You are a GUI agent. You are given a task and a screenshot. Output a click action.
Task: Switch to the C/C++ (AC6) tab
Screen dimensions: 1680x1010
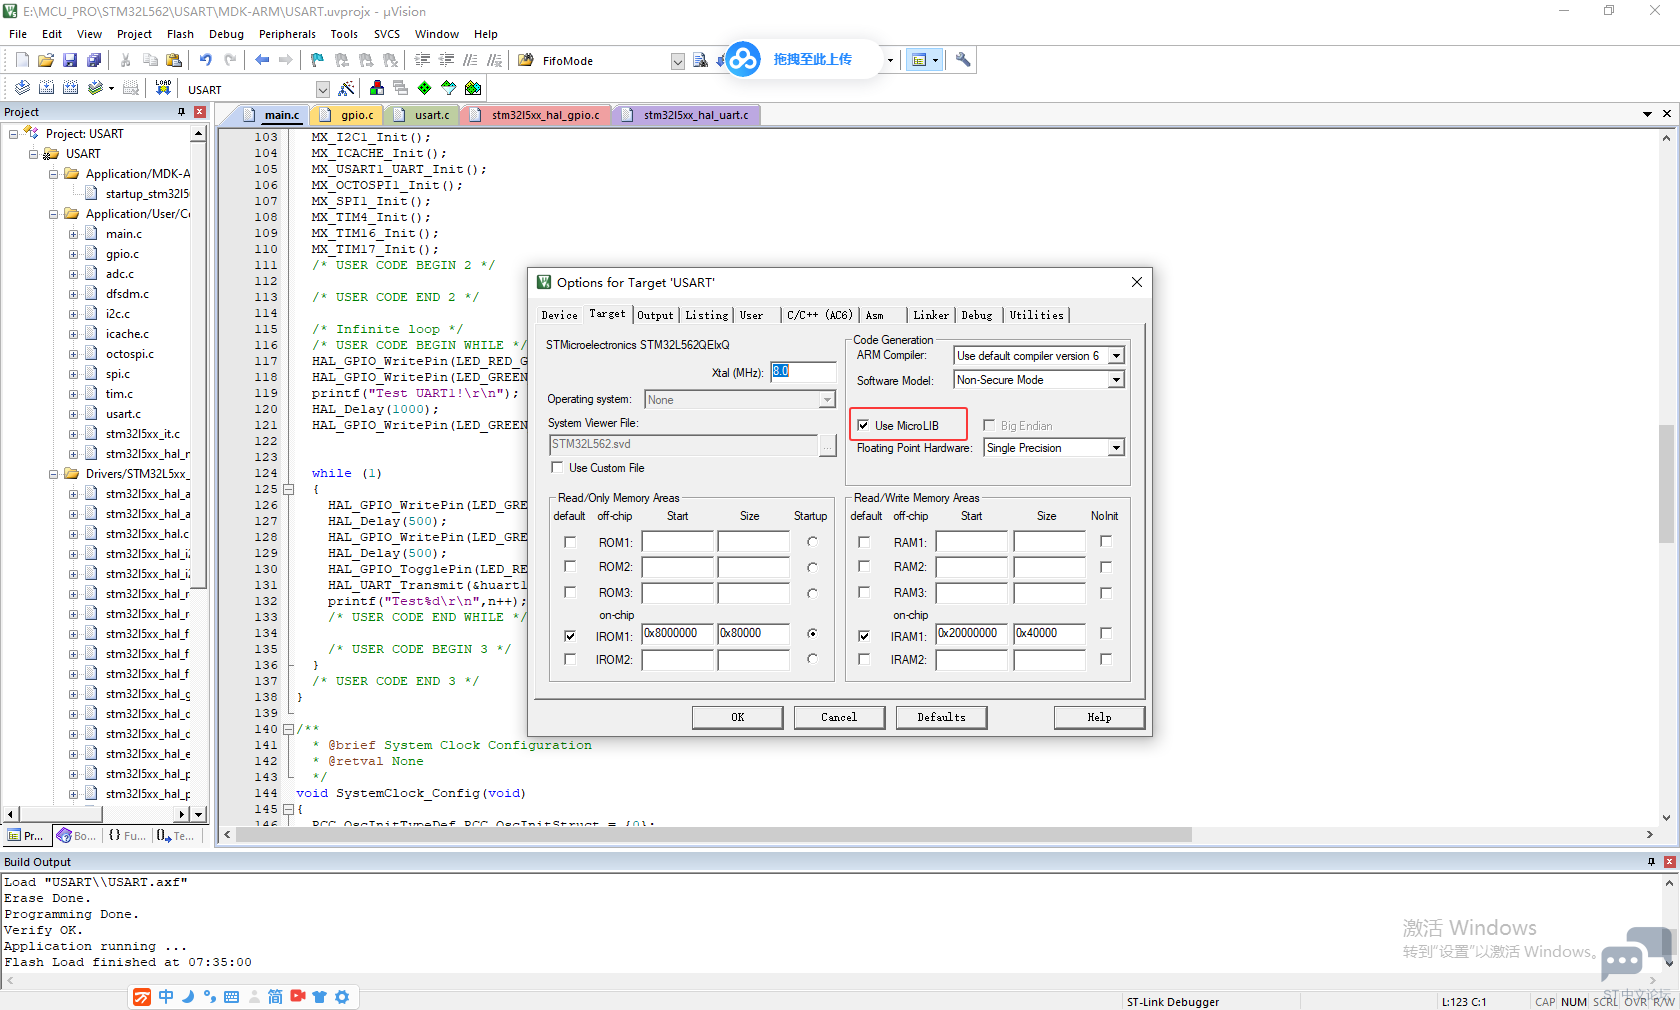819,315
